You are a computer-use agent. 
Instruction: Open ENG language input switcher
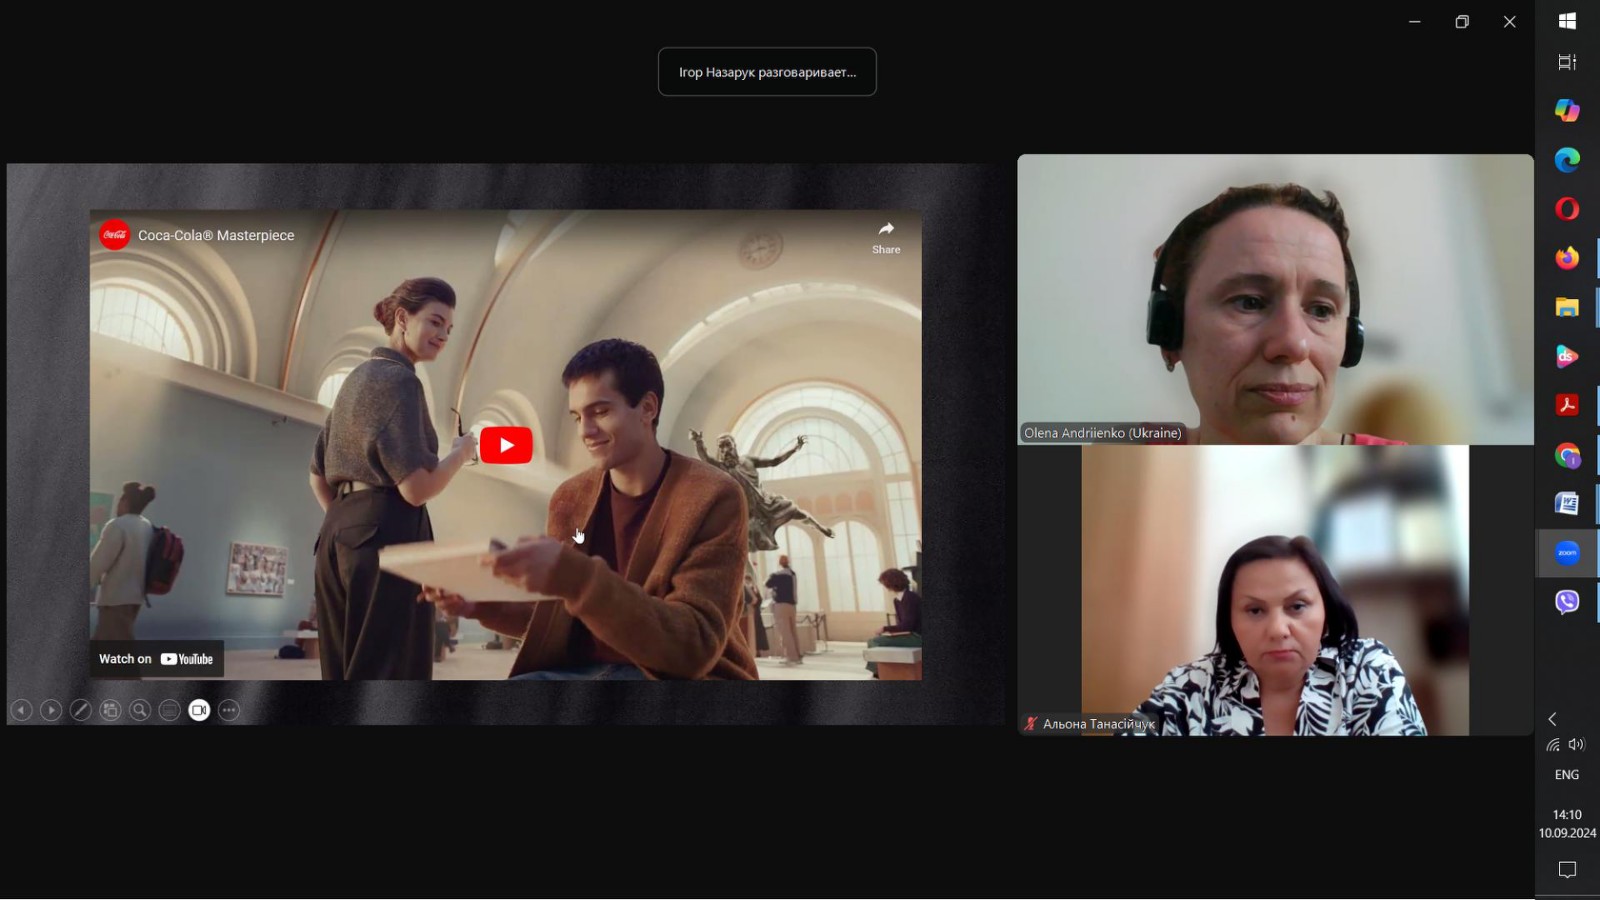1567,775
